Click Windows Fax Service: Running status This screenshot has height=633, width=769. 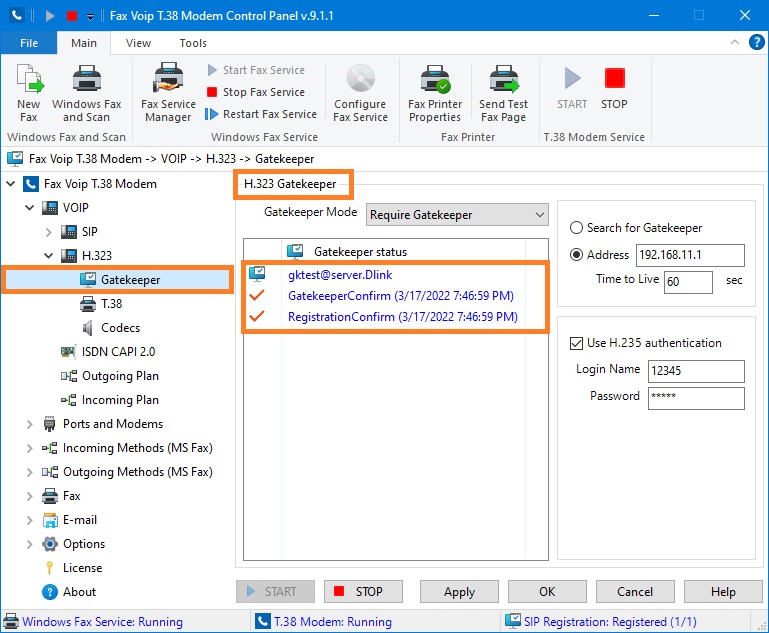coord(93,622)
